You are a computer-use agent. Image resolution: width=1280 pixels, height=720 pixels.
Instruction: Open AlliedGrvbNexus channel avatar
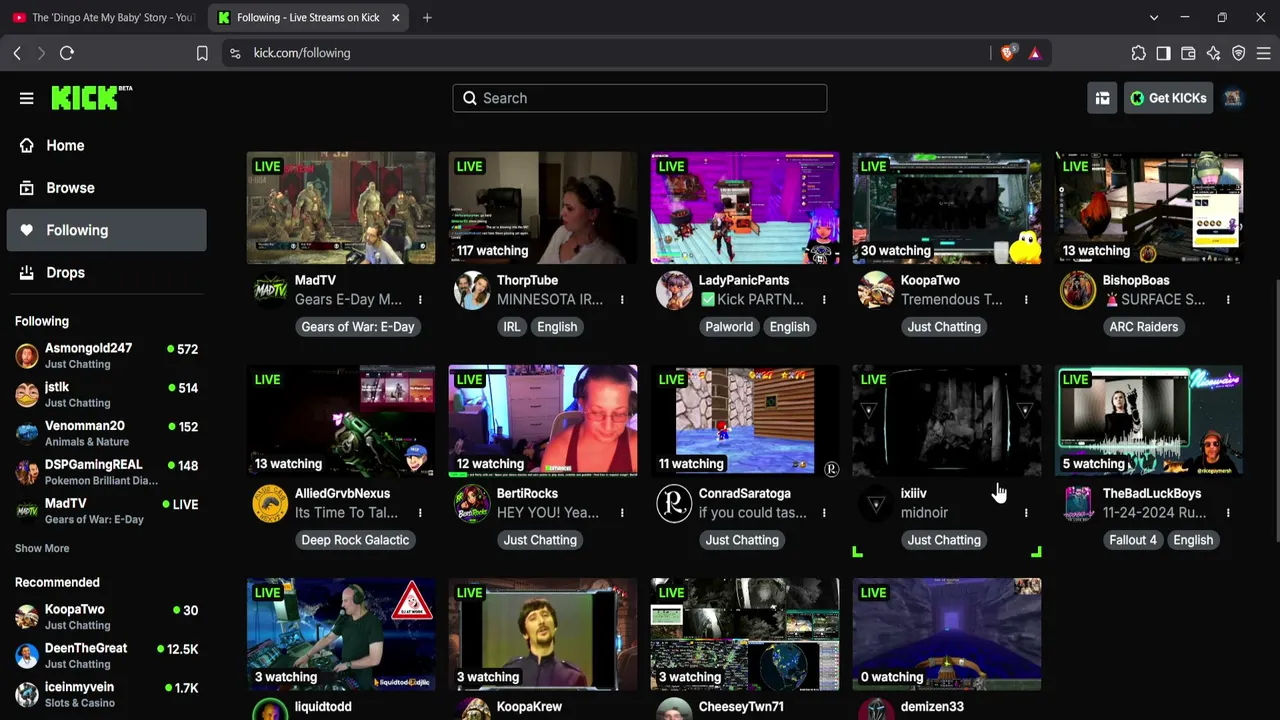point(270,504)
